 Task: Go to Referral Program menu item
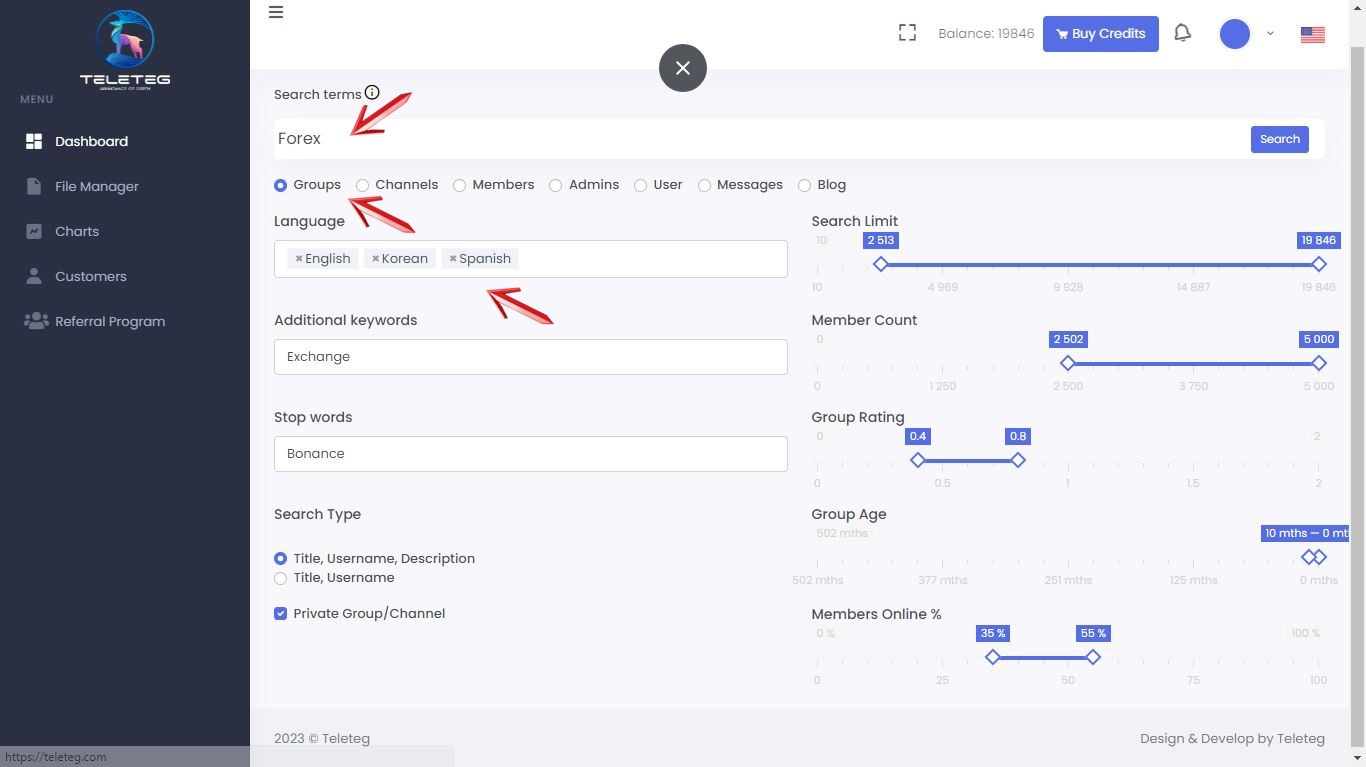[109, 321]
